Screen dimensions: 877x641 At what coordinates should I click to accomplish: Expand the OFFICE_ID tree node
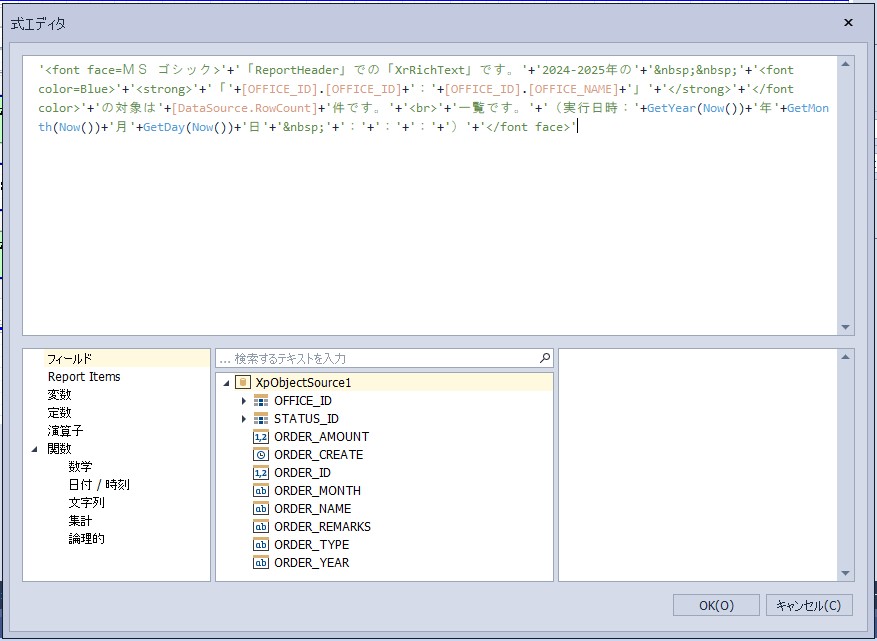coord(243,401)
